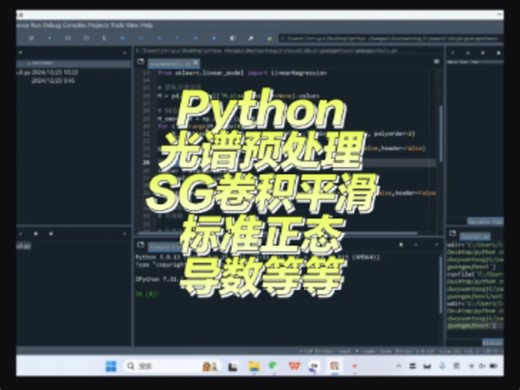Screen dimensions: 520x390
Task: Open the WPS Office taskbar icon
Action: (294, 366)
